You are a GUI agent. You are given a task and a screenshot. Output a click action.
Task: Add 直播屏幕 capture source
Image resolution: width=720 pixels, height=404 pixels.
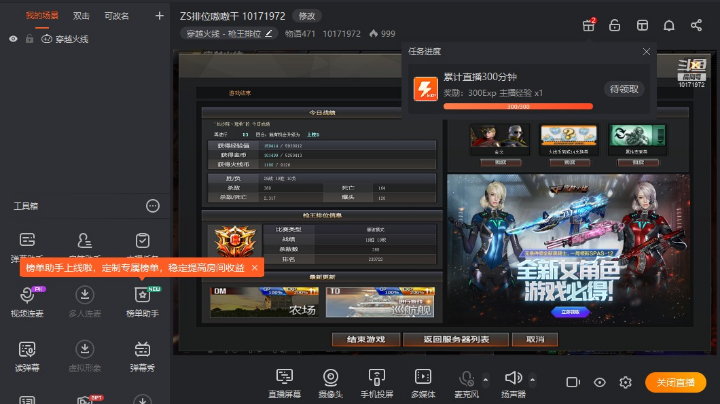(285, 383)
